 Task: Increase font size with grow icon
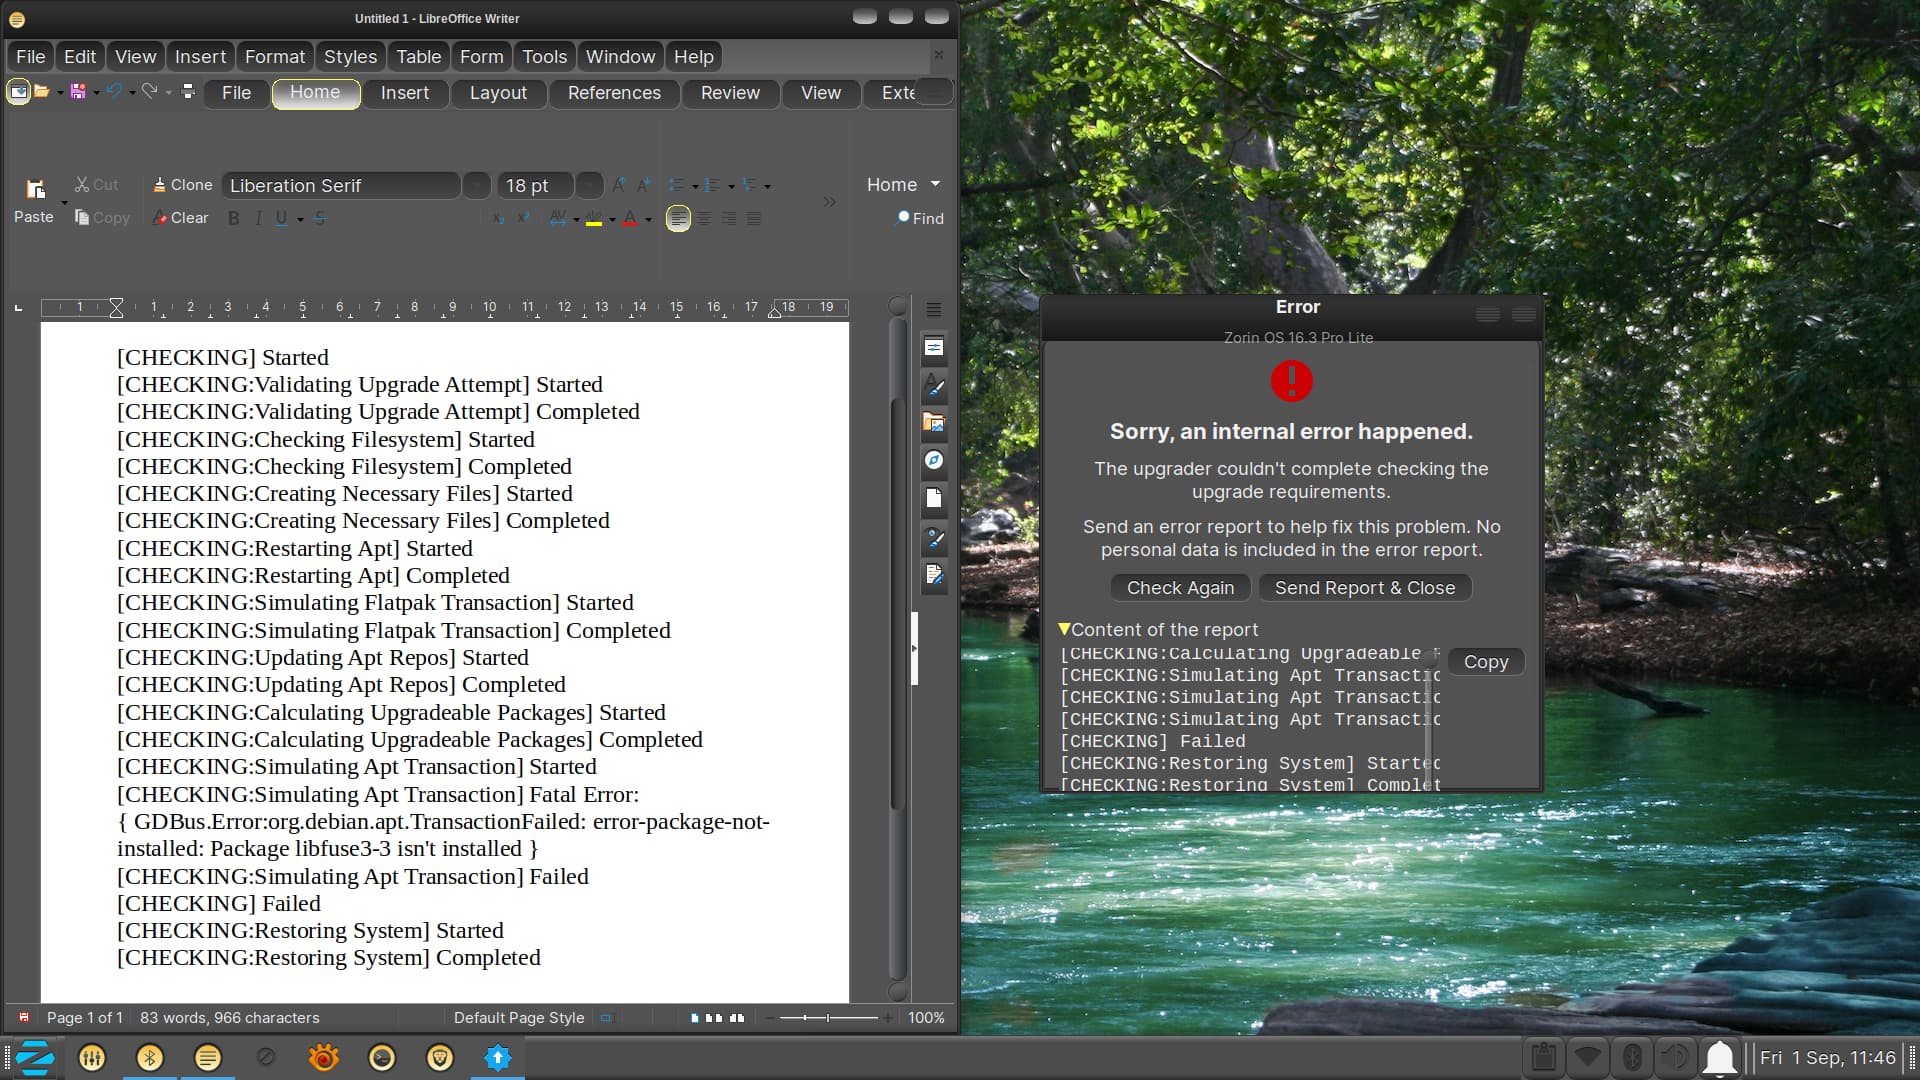(619, 185)
